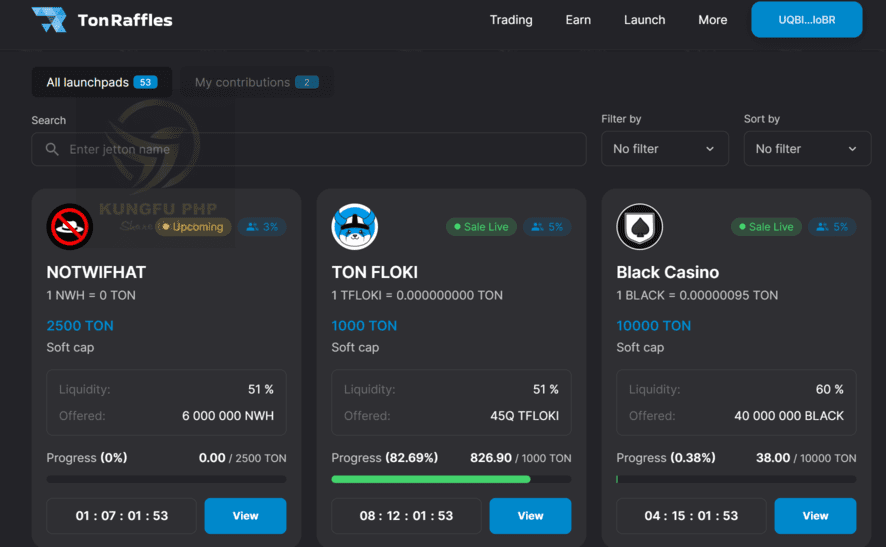Click the Sale Live badge on TON FLOKI
Viewport: 886px width, 547px height.
click(481, 227)
